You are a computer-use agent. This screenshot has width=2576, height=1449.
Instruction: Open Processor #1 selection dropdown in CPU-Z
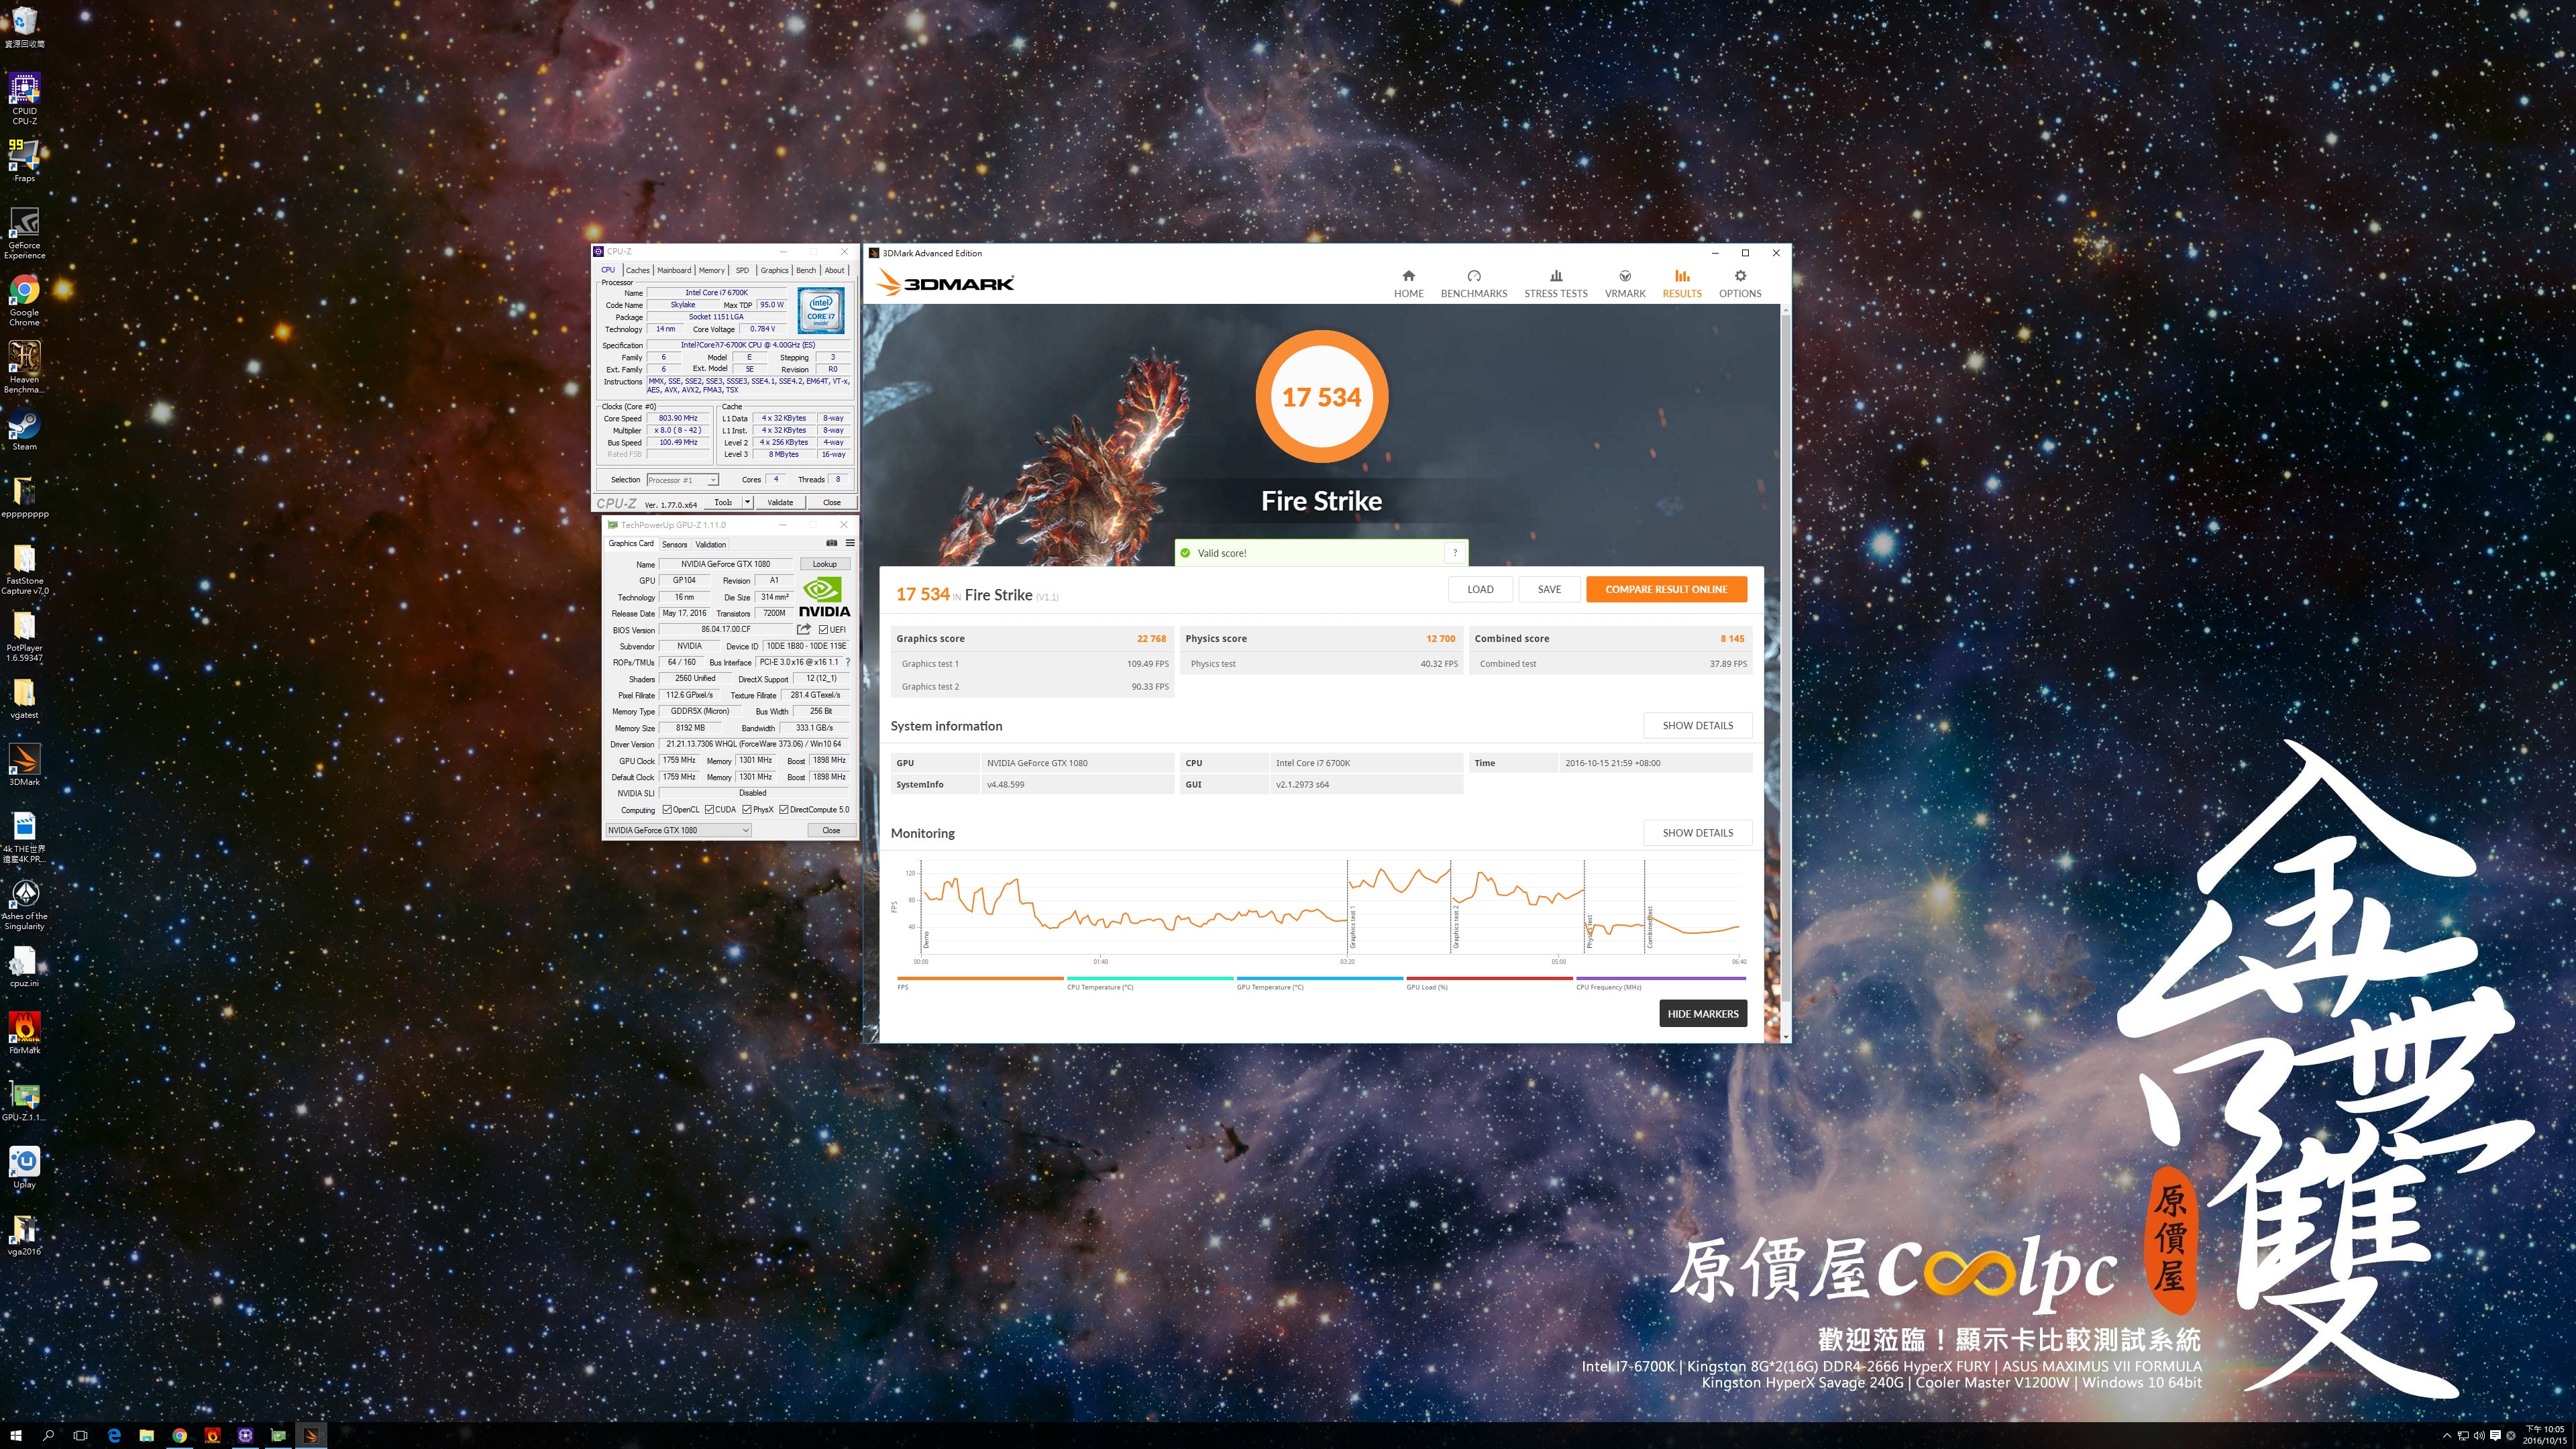click(x=683, y=480)
